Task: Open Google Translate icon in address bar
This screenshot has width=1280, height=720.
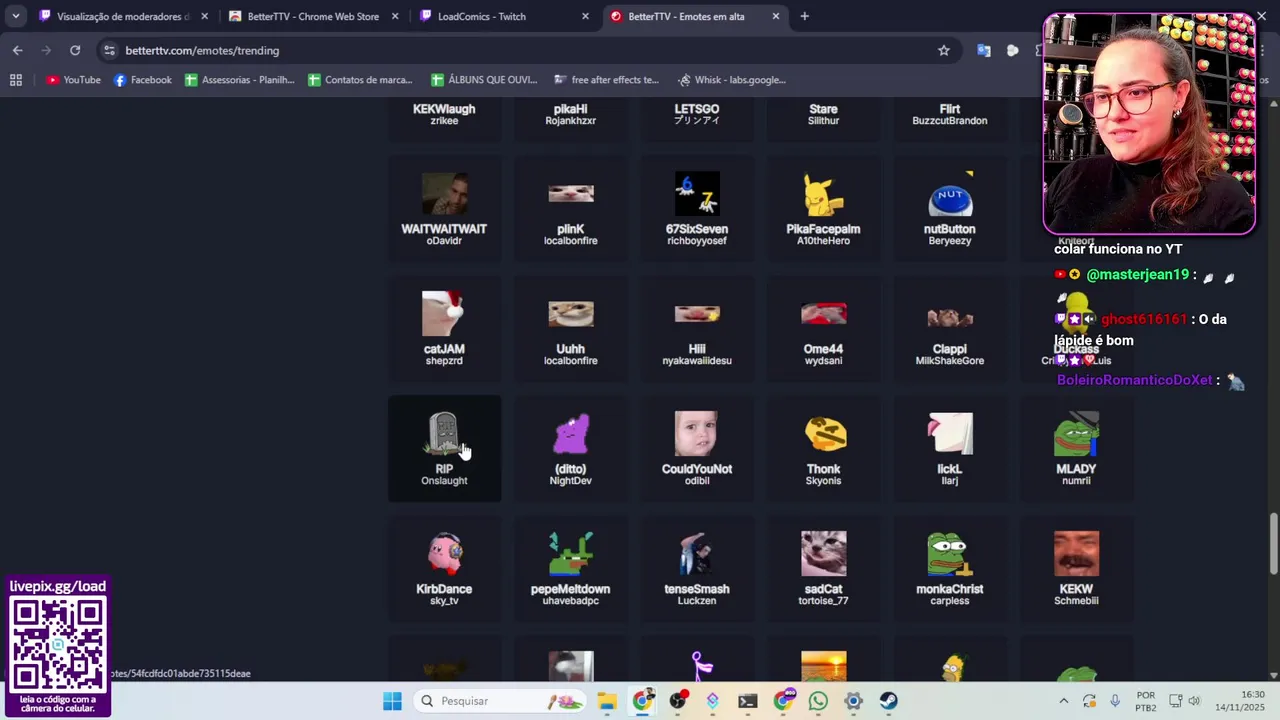Action: click(x=984, y=50)
